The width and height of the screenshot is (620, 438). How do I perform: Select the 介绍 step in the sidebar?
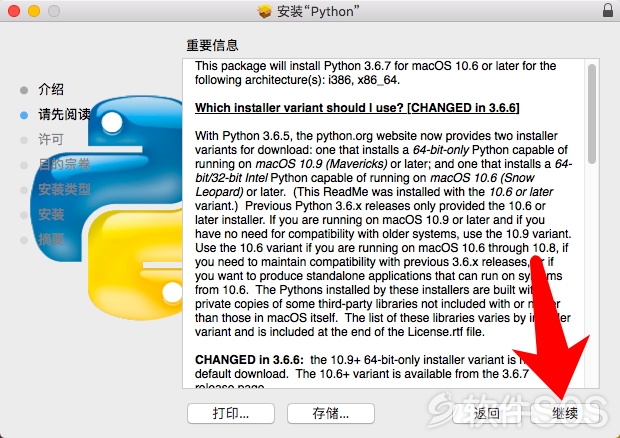pyautogui.click(x=51, y=89)
